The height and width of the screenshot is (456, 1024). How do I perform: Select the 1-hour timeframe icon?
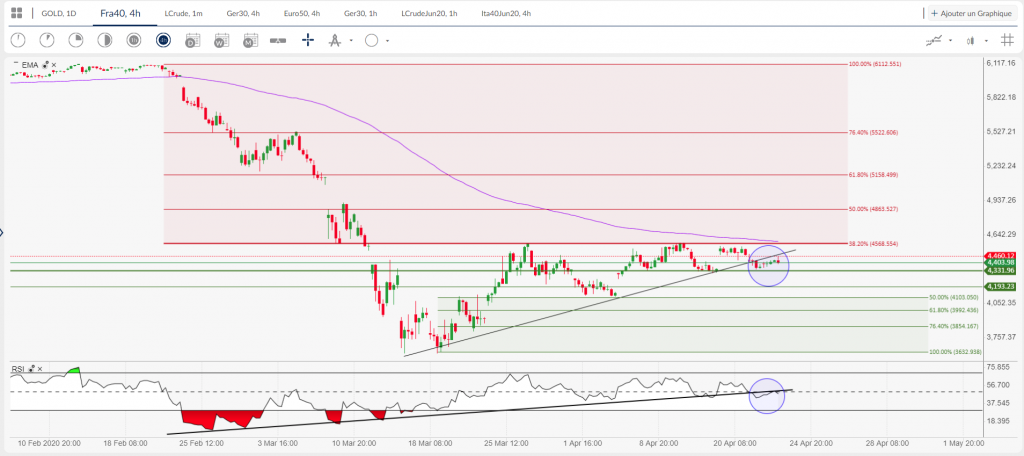point(133,41)
